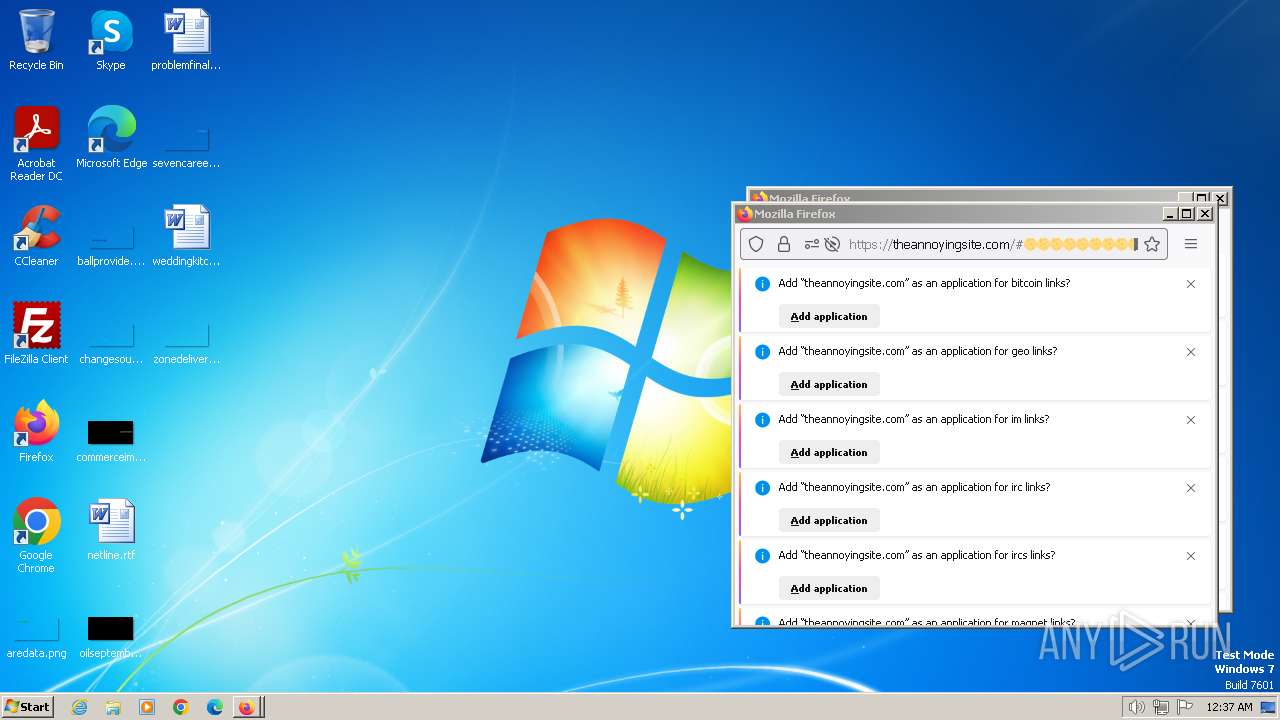Click the padlock site security icon
Image resolution: width=1280 pixels, height=720 pixels.
pos(784,244)
